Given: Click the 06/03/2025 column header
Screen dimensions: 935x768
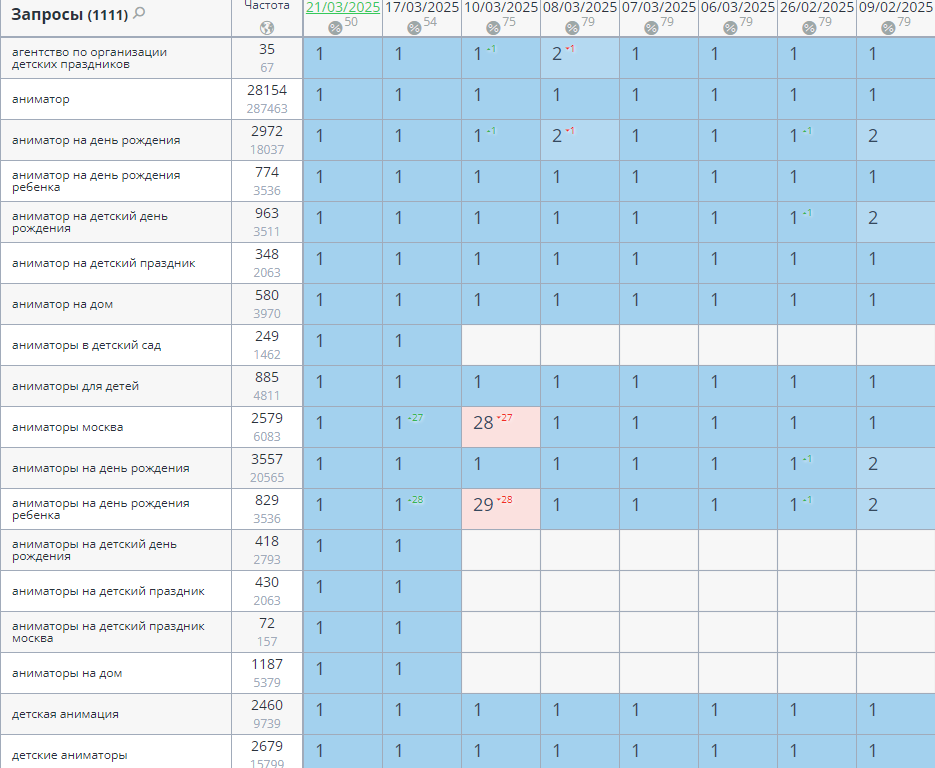Looking at the screenshot, I should click(738, 7).
